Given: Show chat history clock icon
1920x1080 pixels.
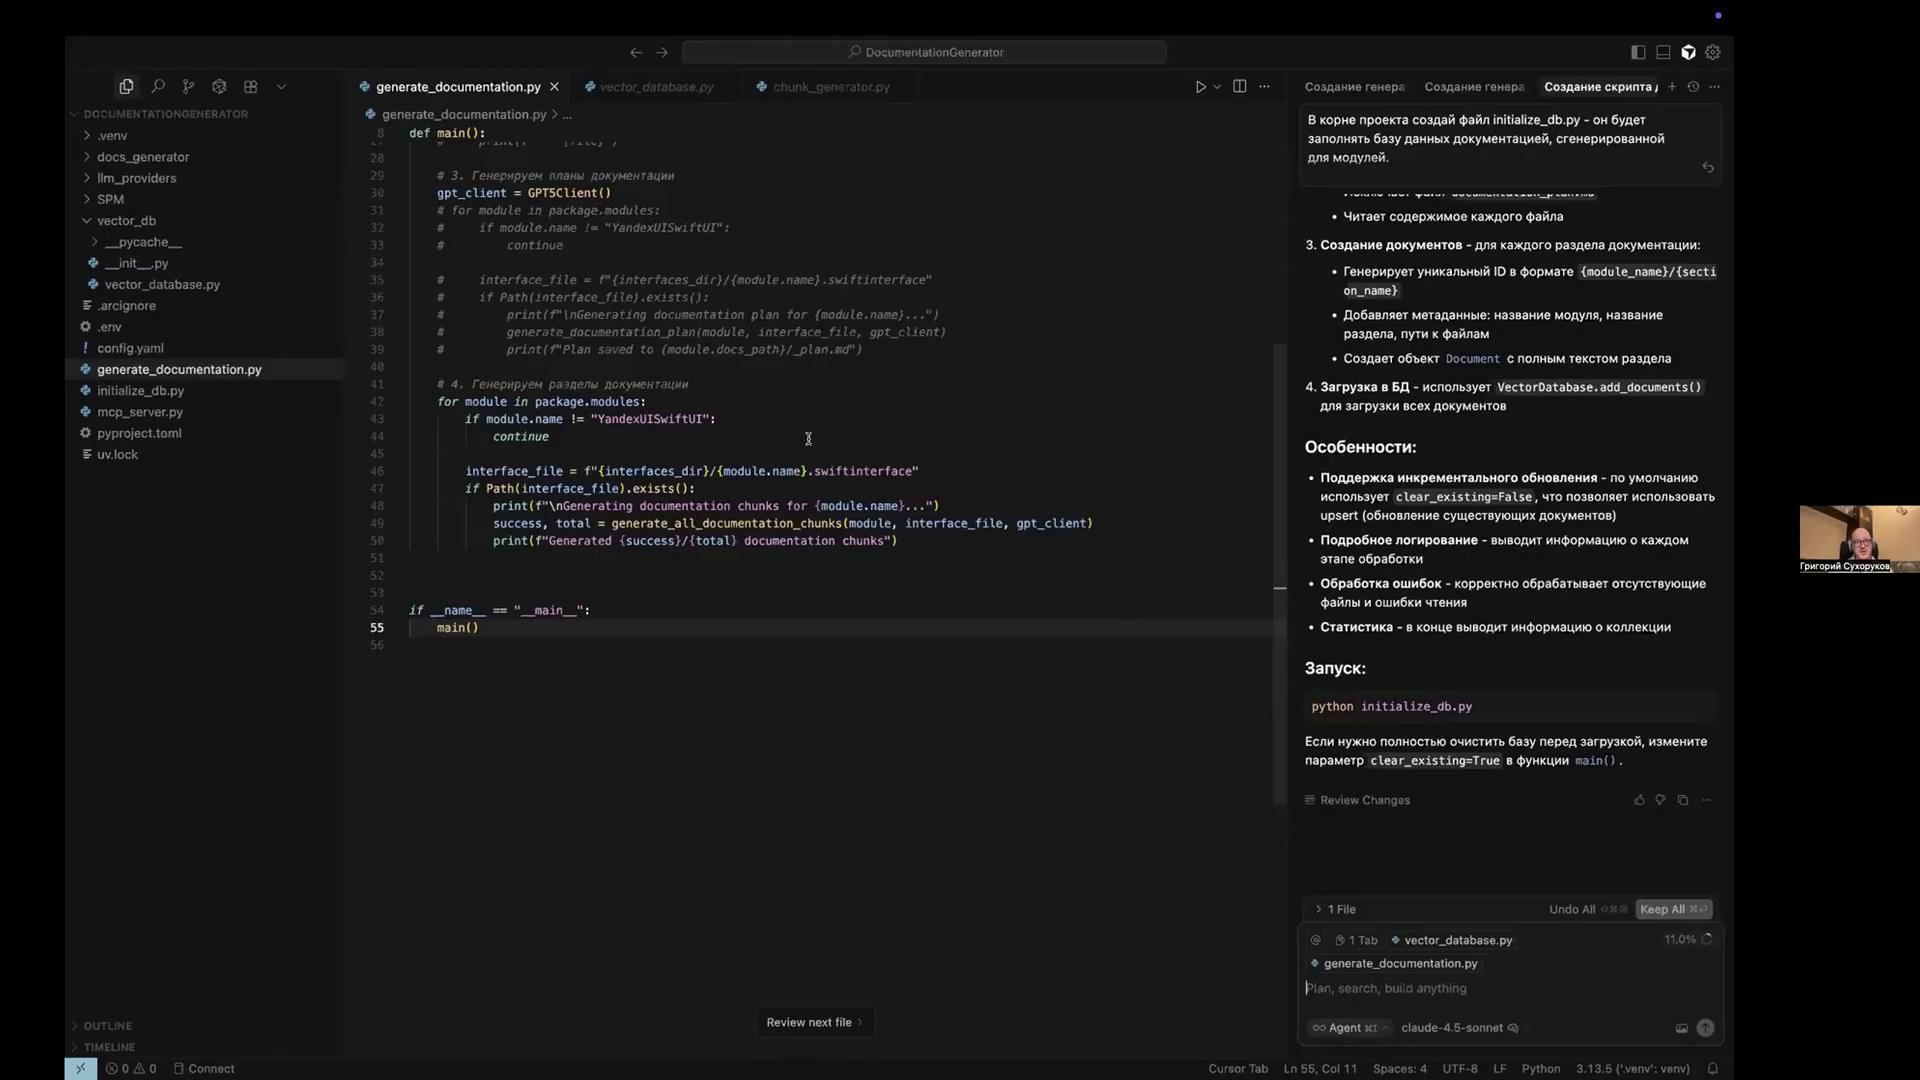Looking at the screenshot, I should [x=1693, y=87].
